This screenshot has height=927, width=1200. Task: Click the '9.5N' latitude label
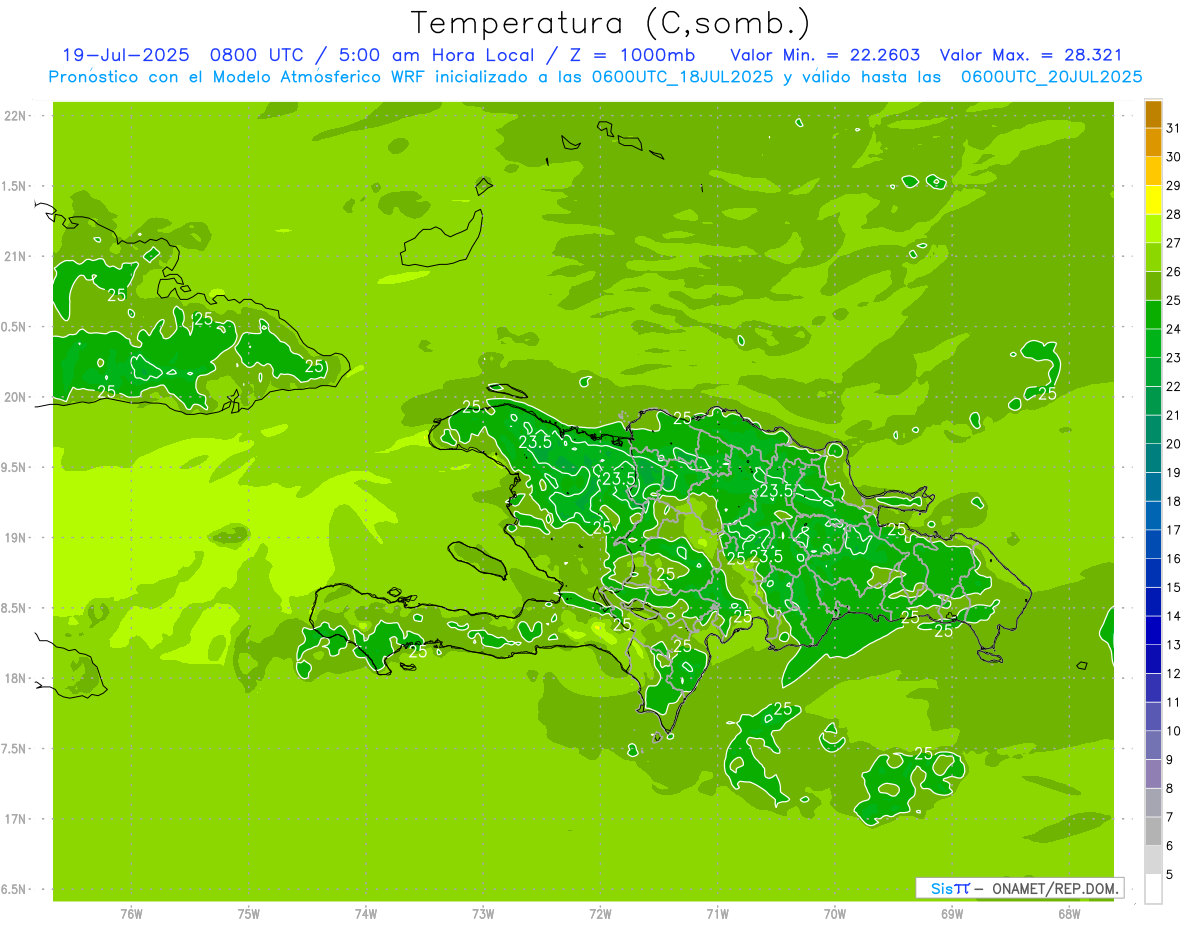[x=15, y=468]
